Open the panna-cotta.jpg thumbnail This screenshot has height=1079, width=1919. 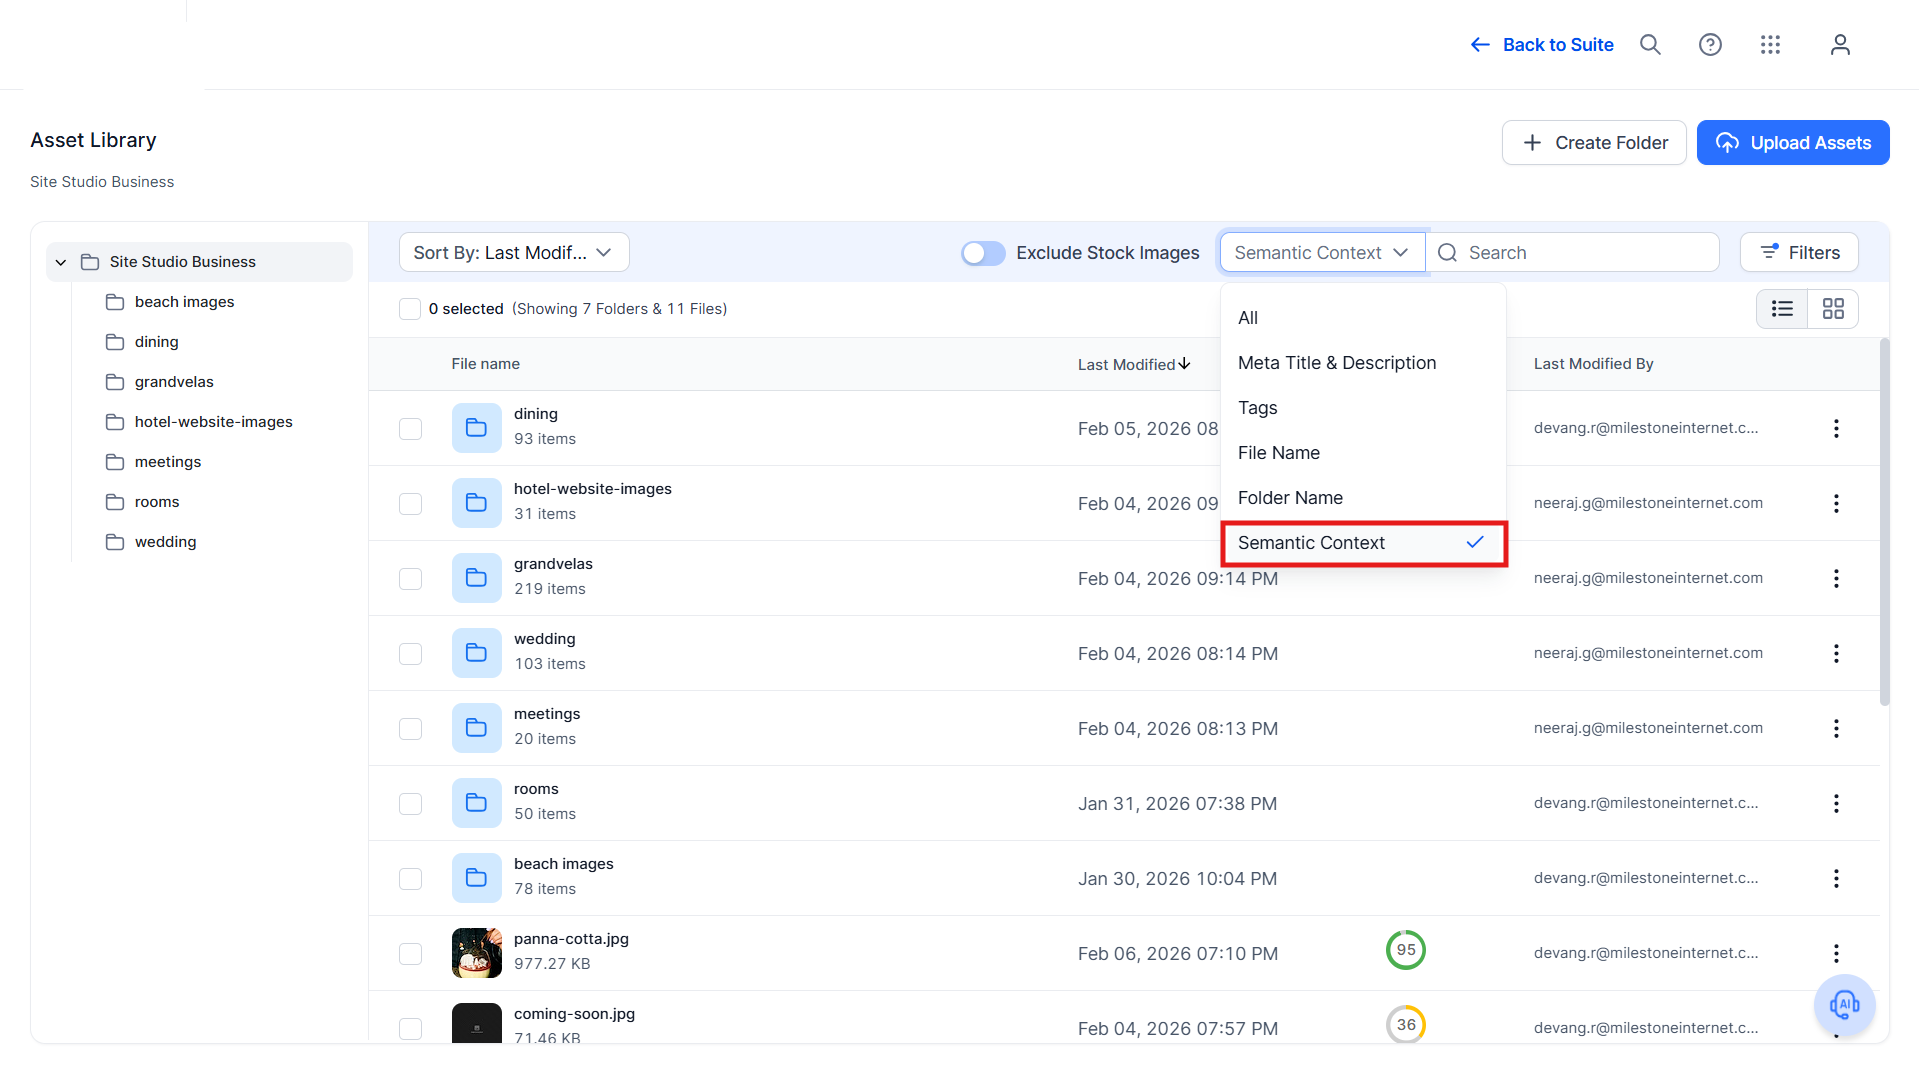476,953
